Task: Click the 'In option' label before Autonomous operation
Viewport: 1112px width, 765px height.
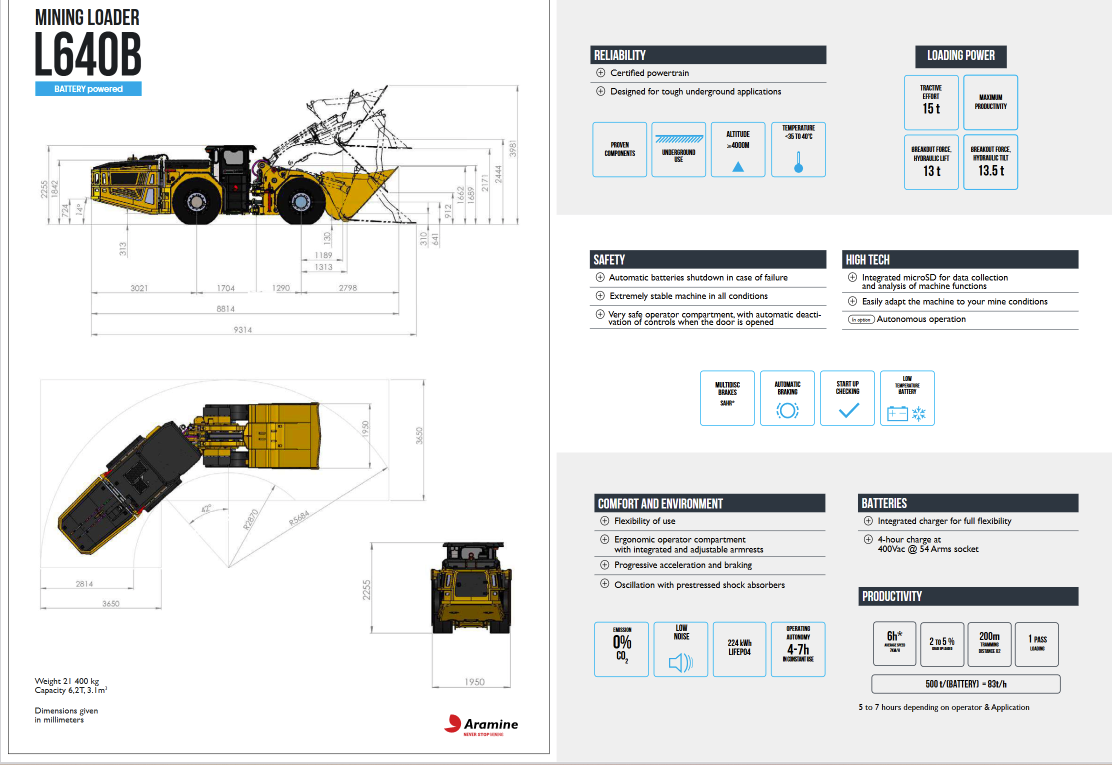Action: [861, 320]
